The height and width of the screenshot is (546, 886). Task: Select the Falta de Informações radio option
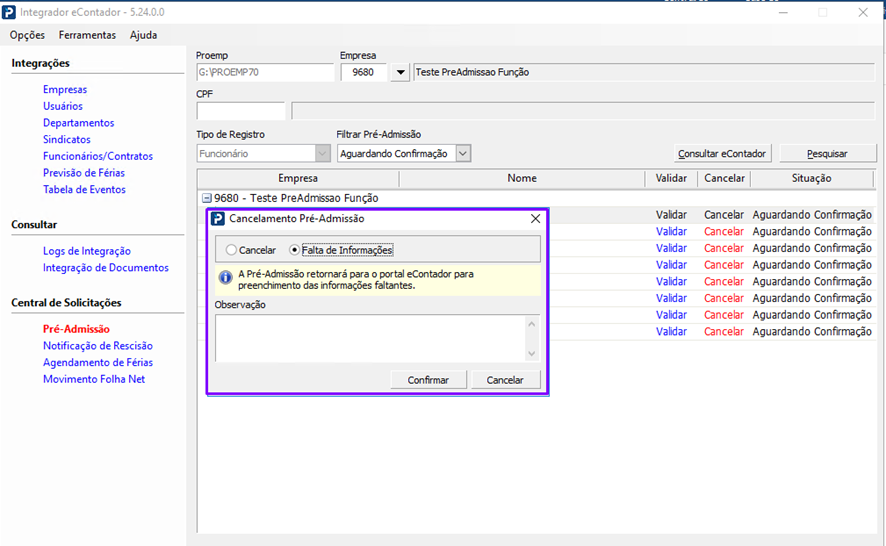click(x=294, y=250)
